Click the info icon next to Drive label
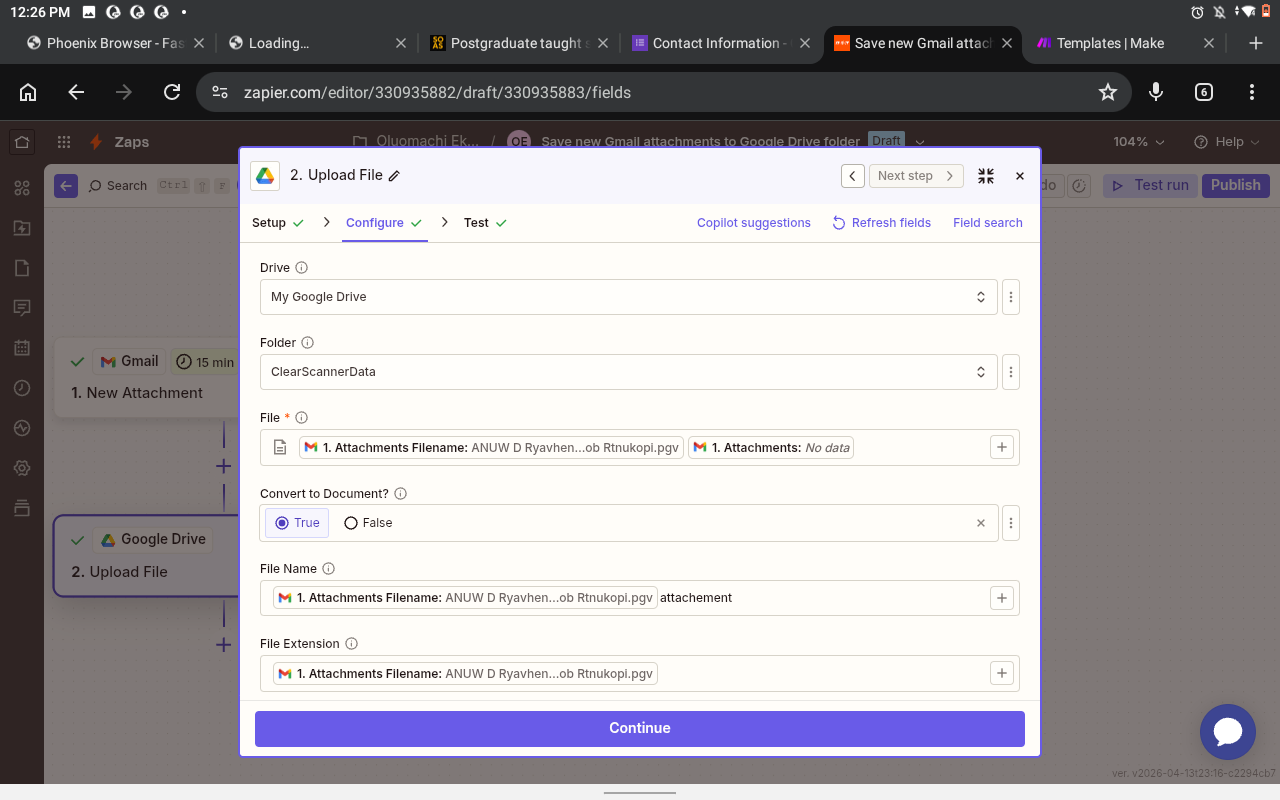This screenshot has height=800, width=1280. tap(302, 268)
